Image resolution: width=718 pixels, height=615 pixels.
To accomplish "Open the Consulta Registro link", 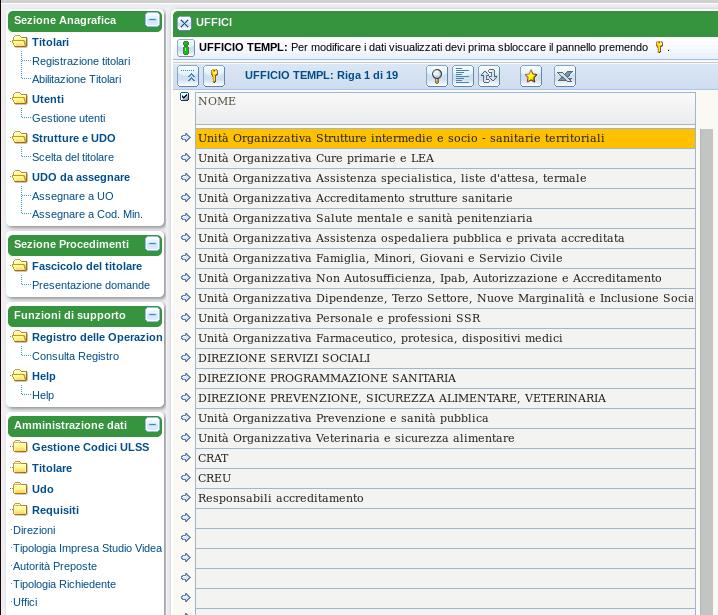I will pyautogui.click(x=75, y=356).
